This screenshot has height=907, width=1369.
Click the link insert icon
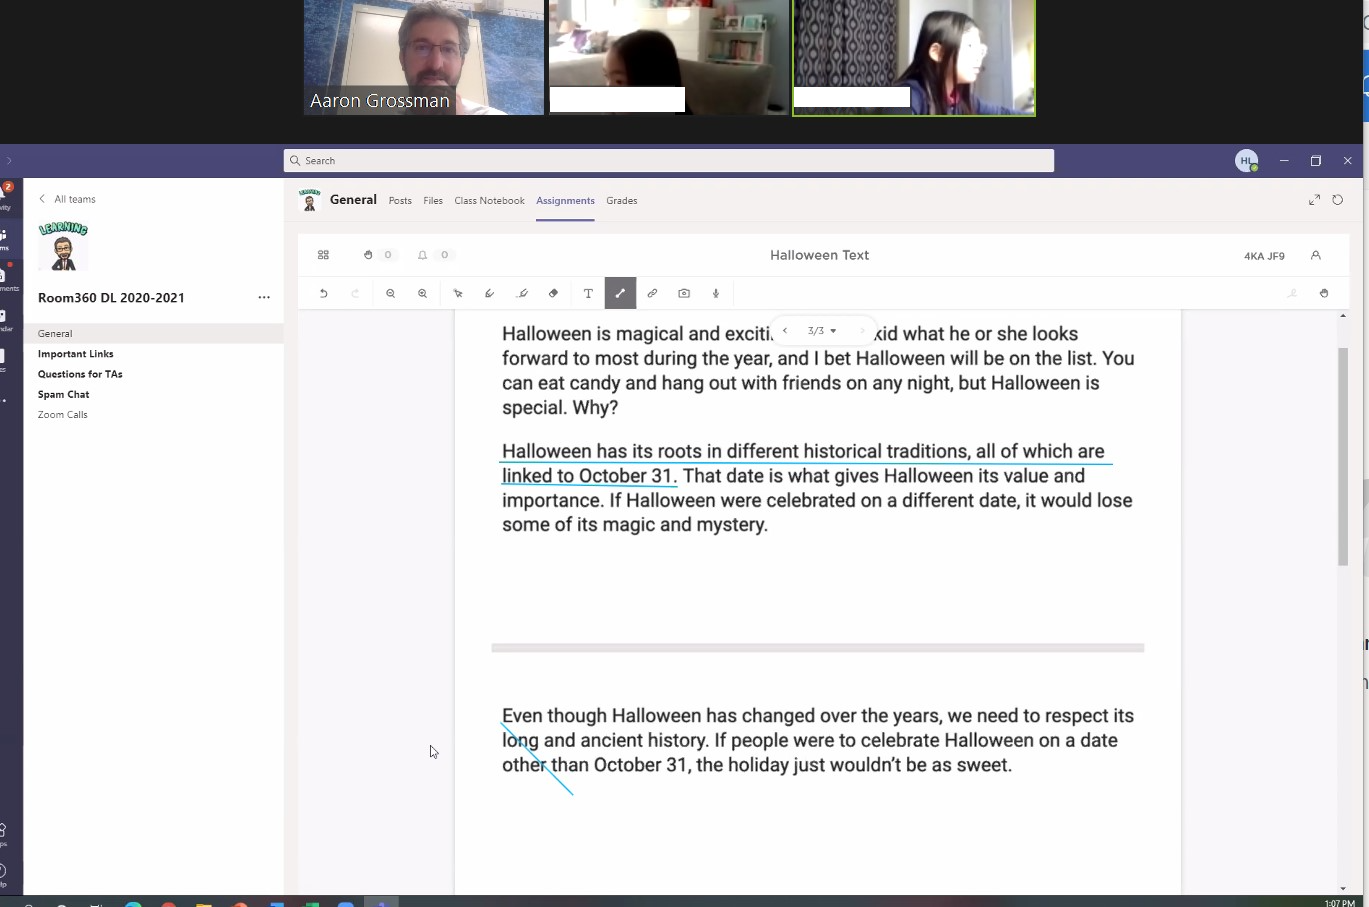652,293
